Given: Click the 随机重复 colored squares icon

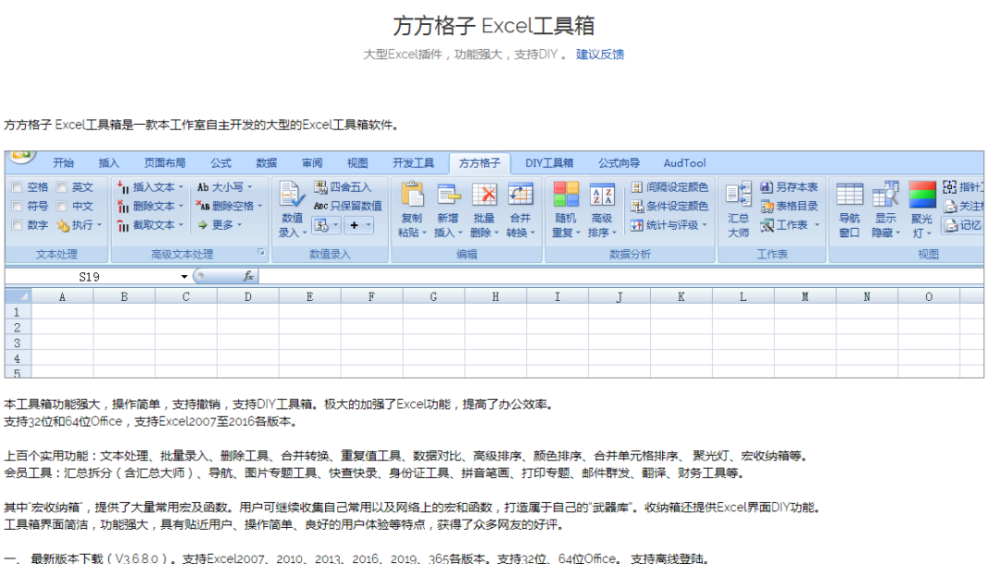Looking at the screenshot, I should (x=566, y=195).
